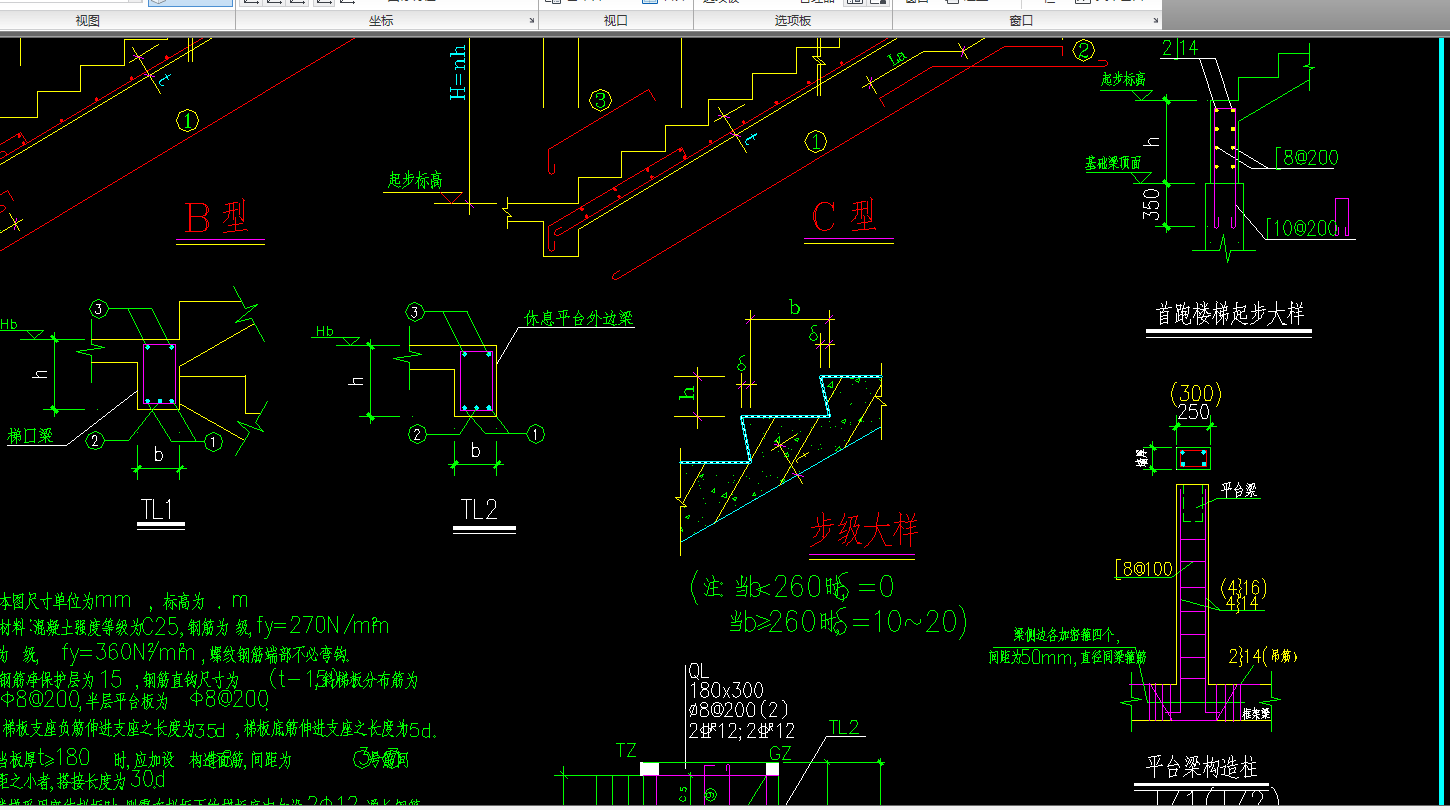Select the "GZ" column label
Viewport: 1450px width, 810px height.
[780, 751]
